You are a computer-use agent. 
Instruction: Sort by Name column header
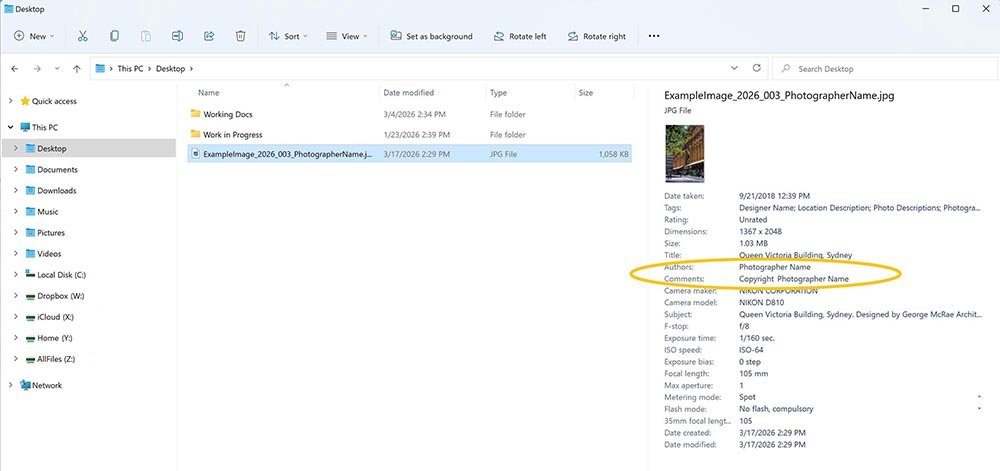click(209, 93)
